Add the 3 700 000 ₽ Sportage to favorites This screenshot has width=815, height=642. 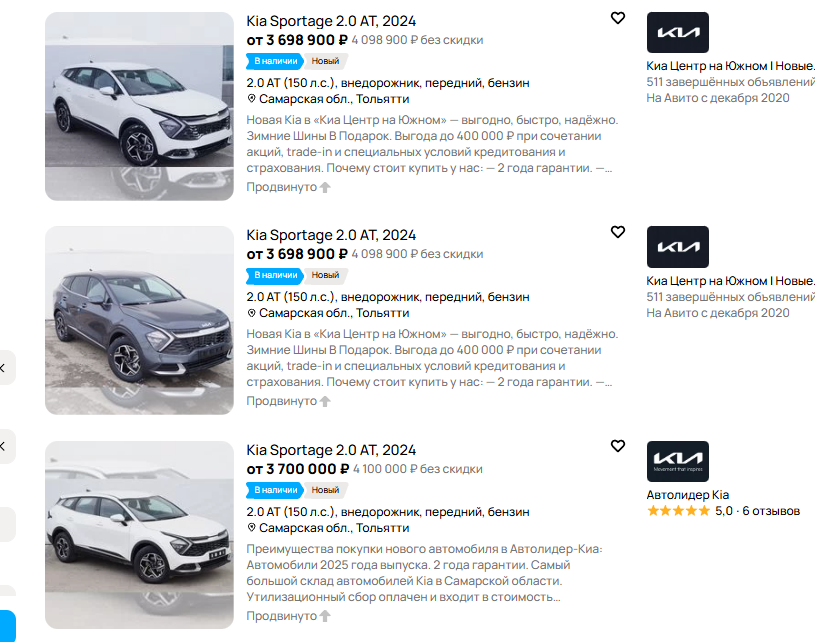(618, 446)
